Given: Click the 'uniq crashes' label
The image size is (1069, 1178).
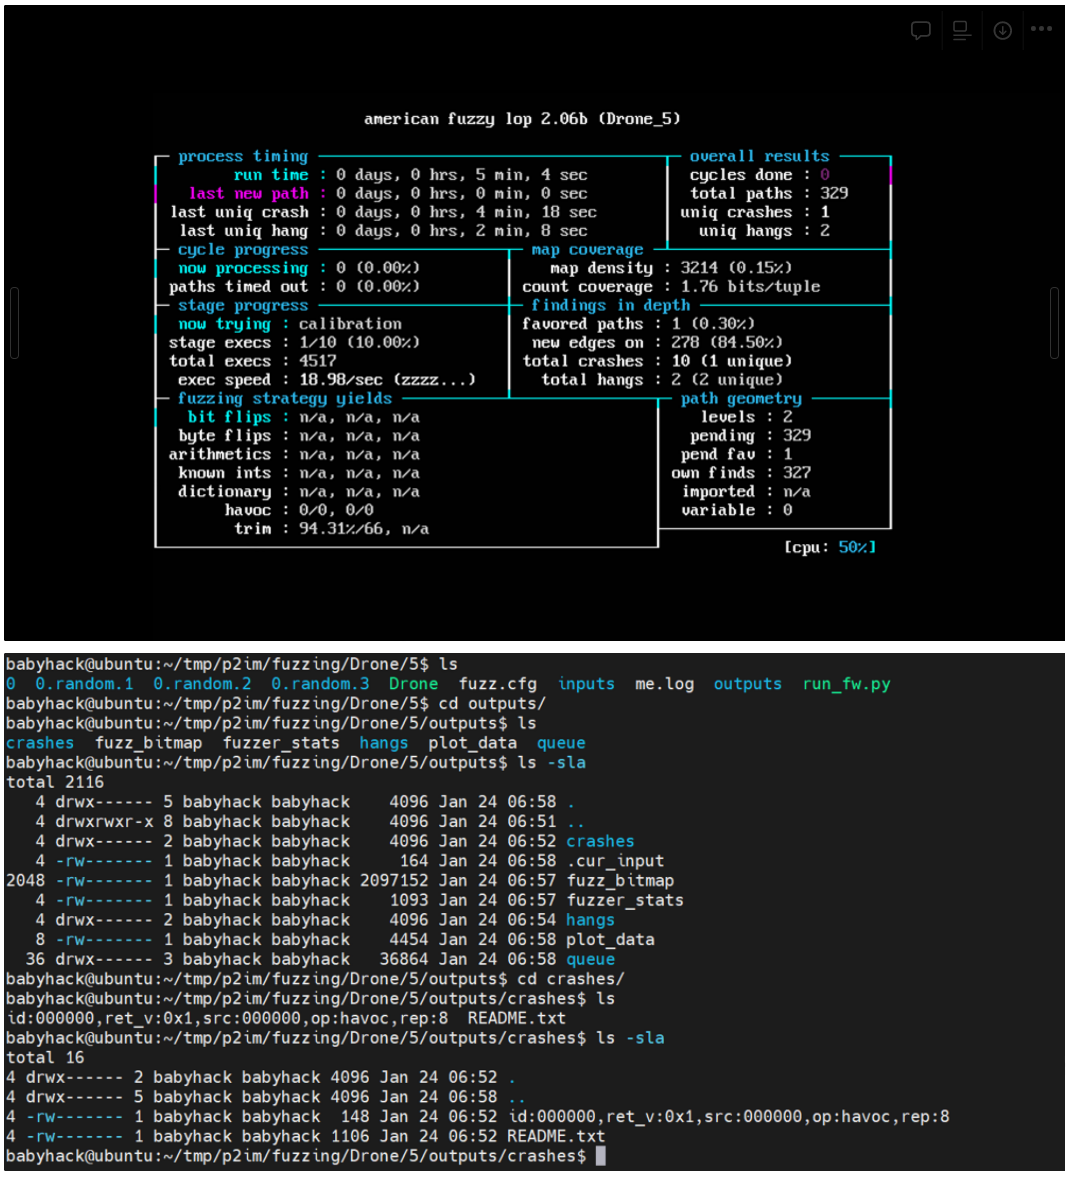Looking at the screenshot, I should 736,213.
